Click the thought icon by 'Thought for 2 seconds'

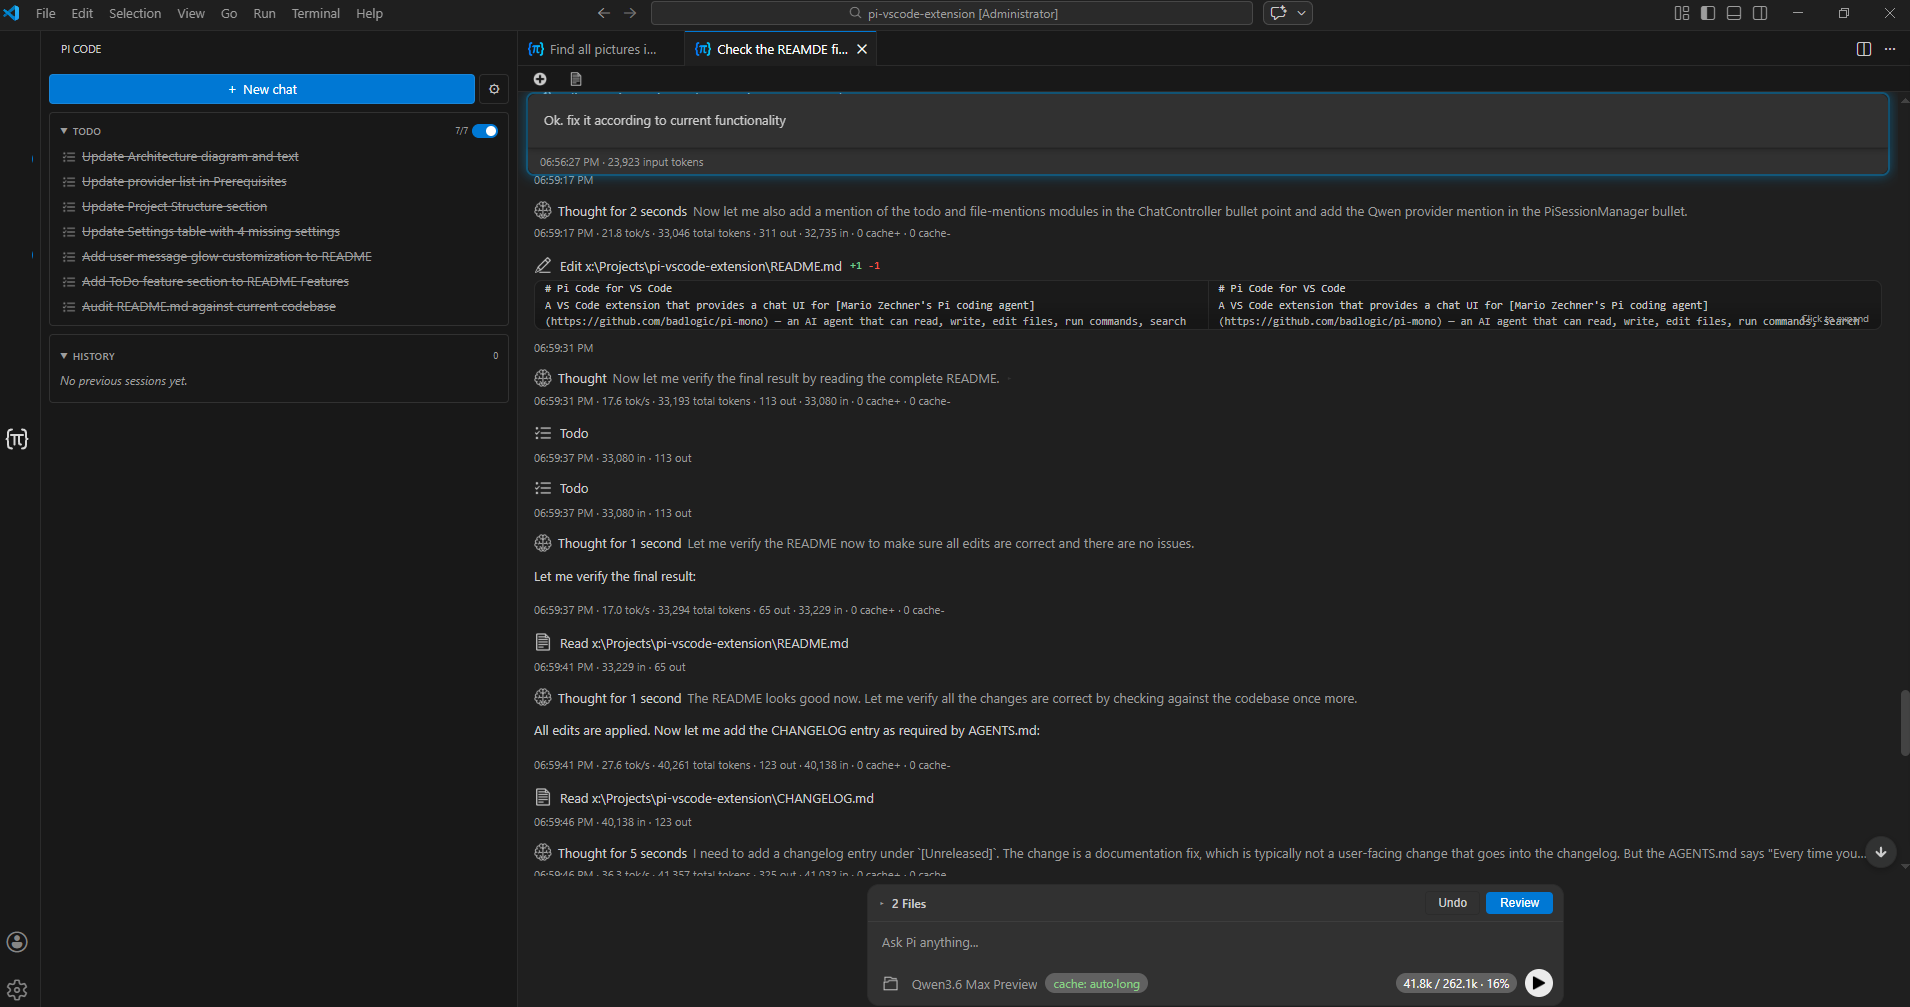(x=543, y=211)
